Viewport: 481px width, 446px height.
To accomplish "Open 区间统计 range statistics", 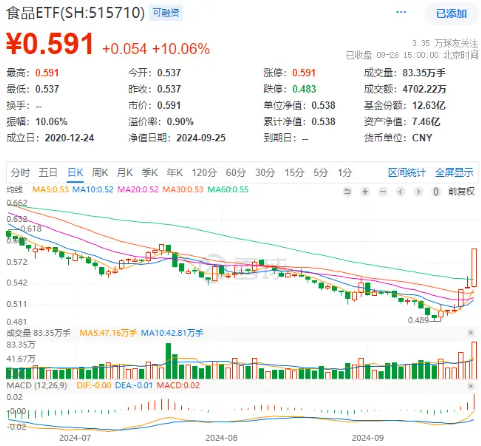I will (407, 172).
